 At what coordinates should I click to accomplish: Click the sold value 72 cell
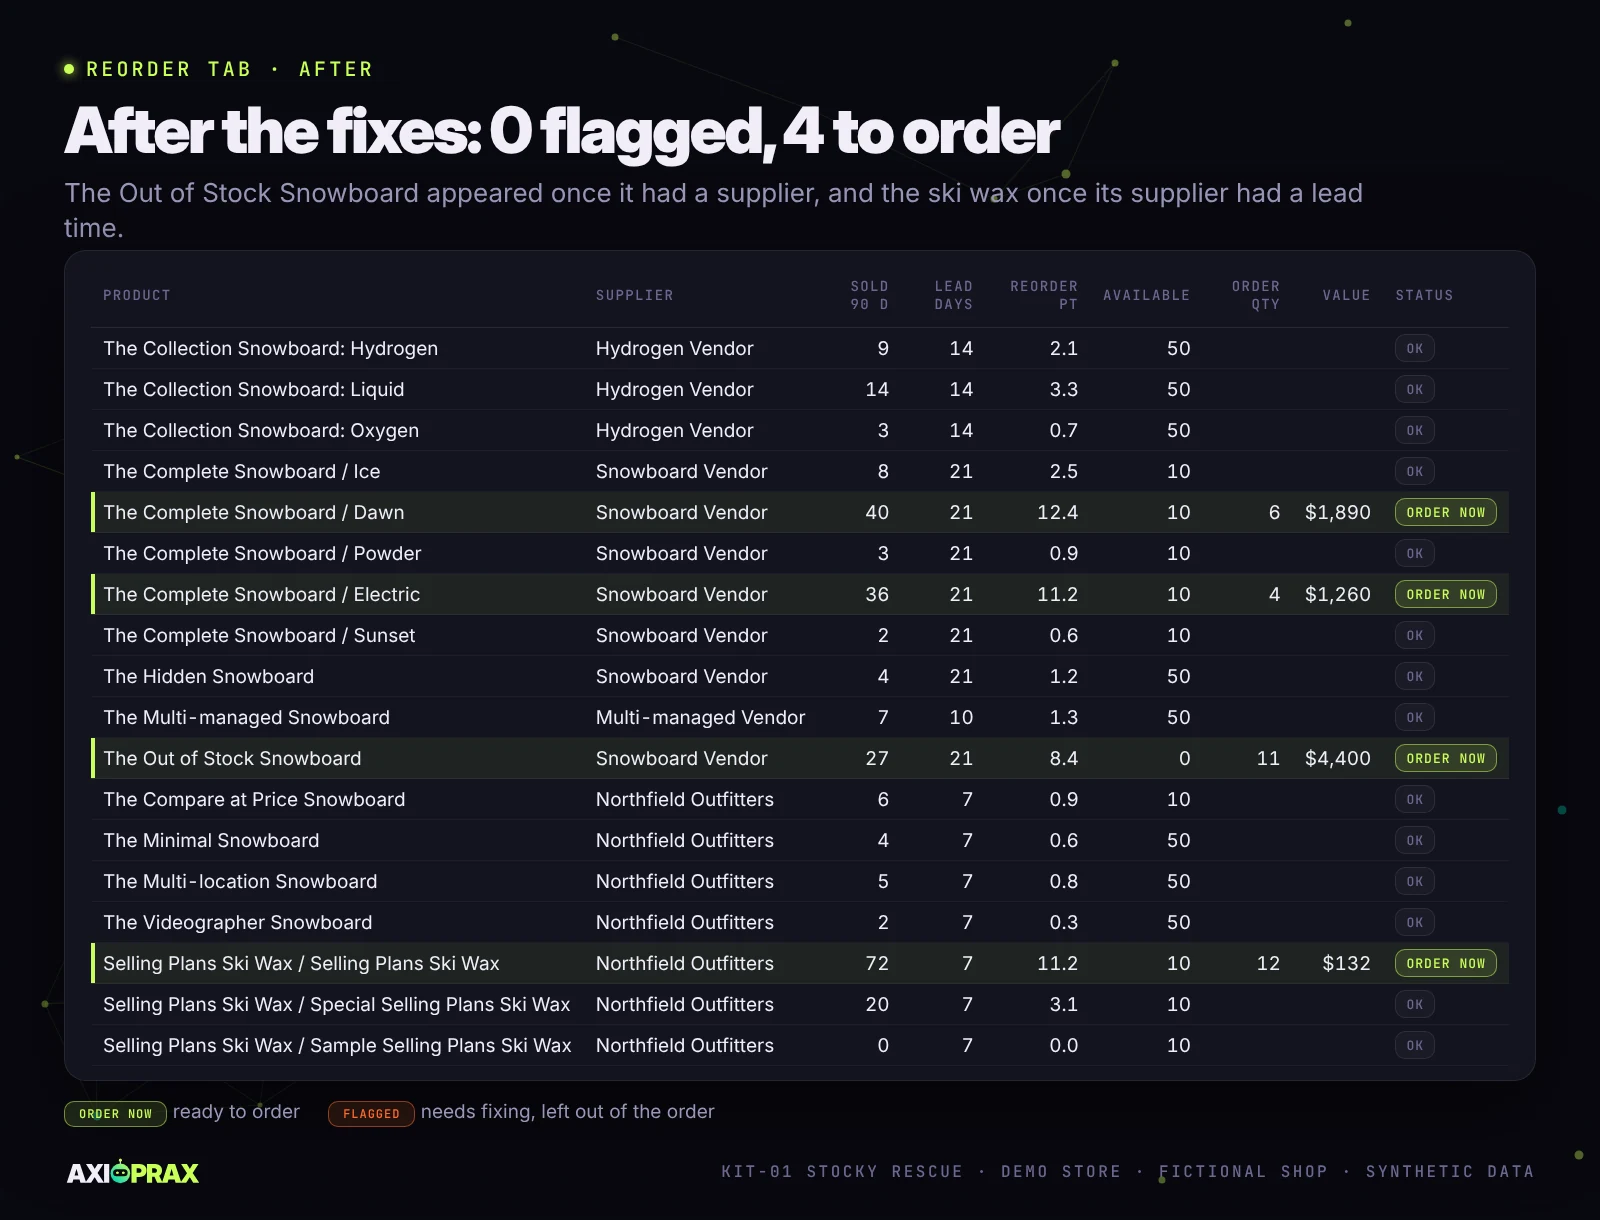pyautogui.click(x=877, y=963)
